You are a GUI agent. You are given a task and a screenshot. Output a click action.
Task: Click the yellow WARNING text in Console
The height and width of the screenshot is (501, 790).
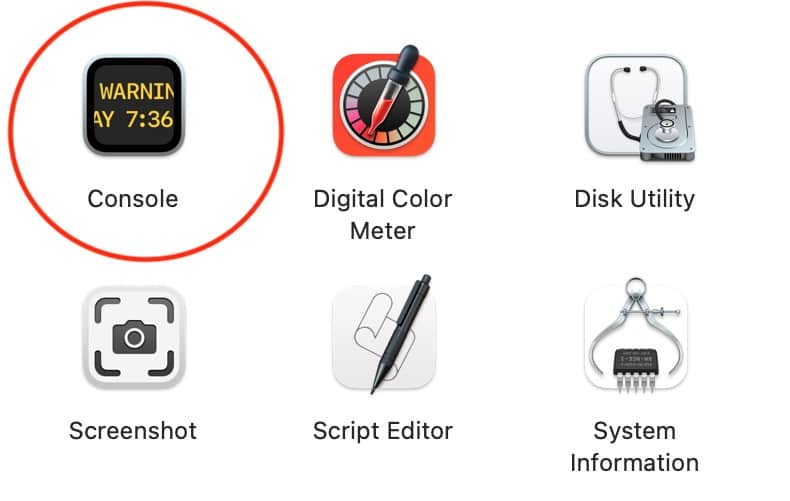coord(136,91)
